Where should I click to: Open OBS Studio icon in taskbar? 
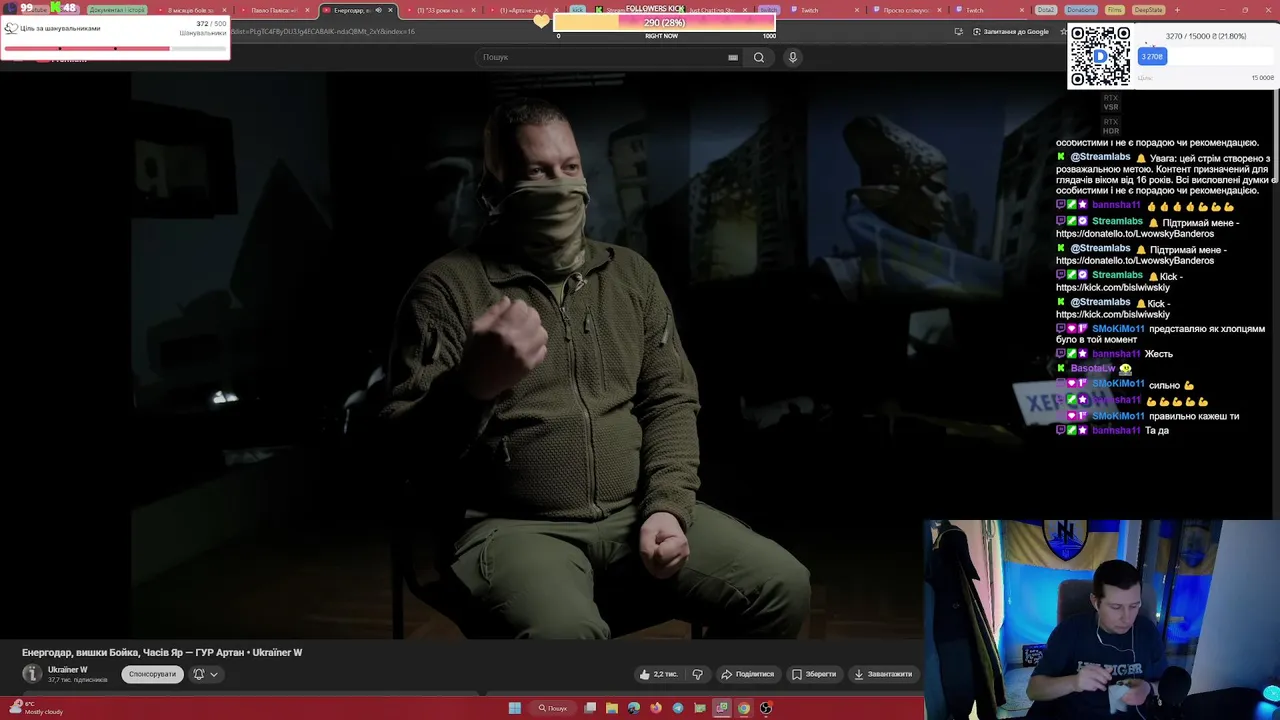pos(766,708)
